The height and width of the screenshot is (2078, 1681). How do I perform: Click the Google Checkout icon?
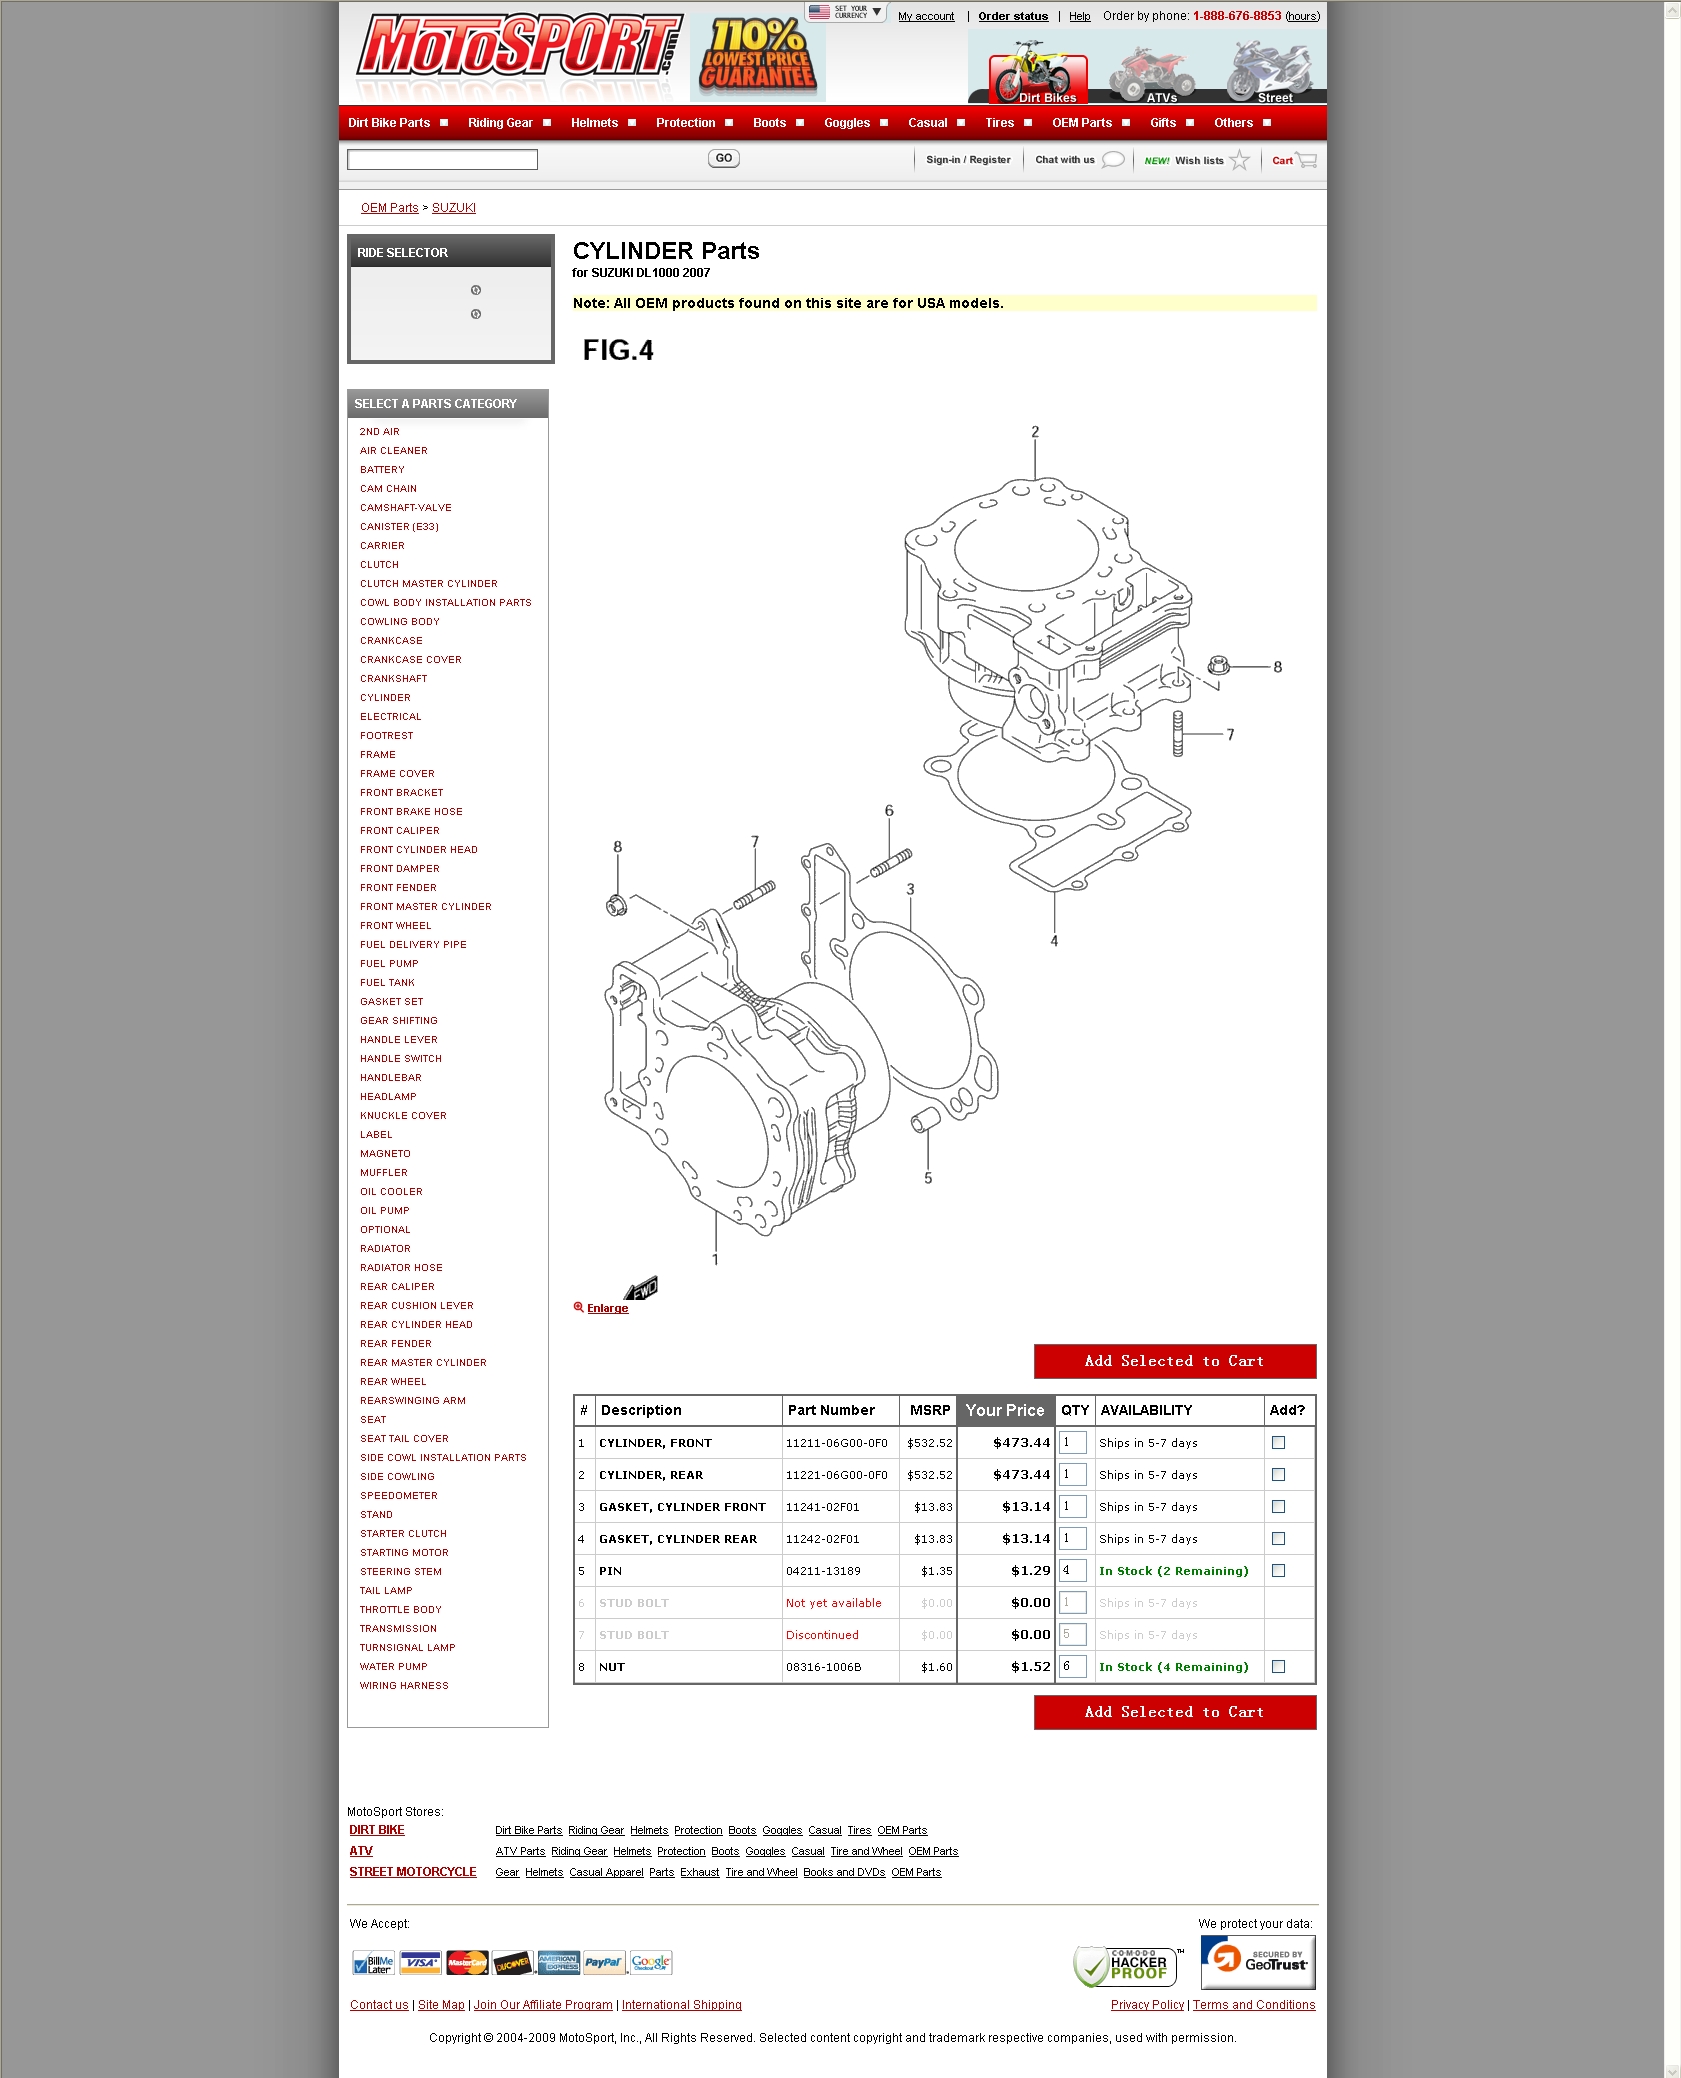(650, 1963)
